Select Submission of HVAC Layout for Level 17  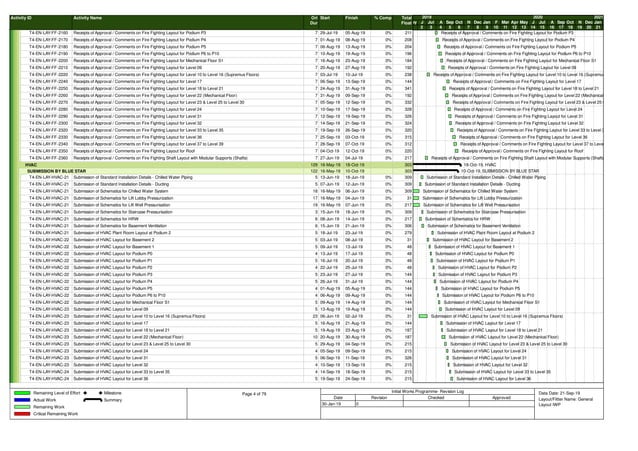216,323
